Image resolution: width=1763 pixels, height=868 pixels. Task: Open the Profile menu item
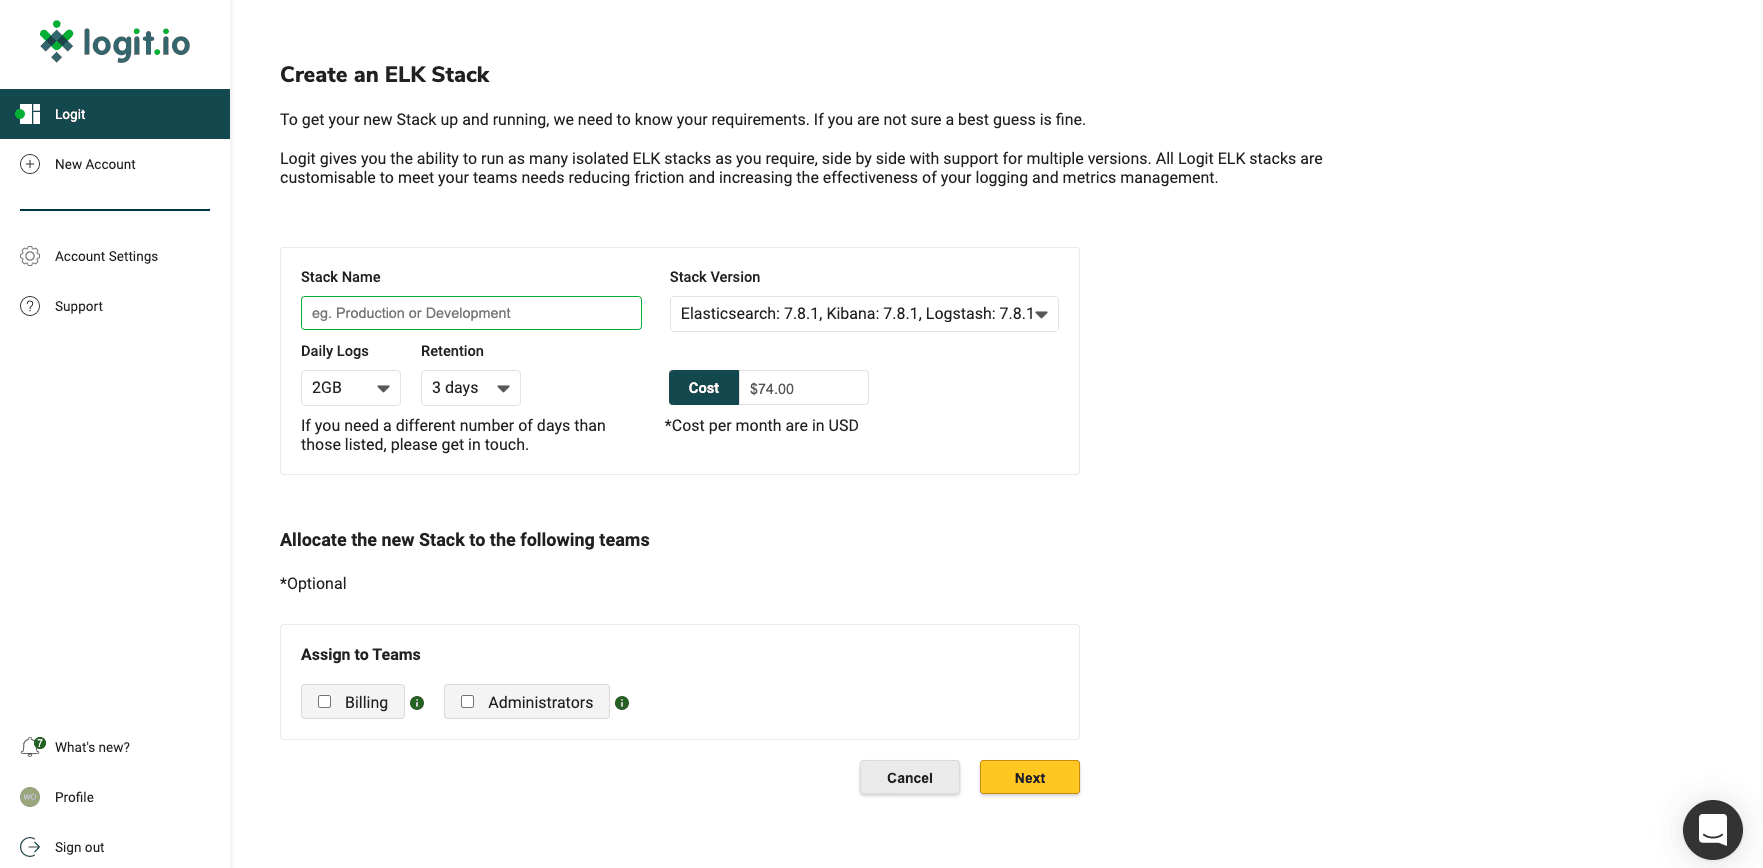point(74,797)
